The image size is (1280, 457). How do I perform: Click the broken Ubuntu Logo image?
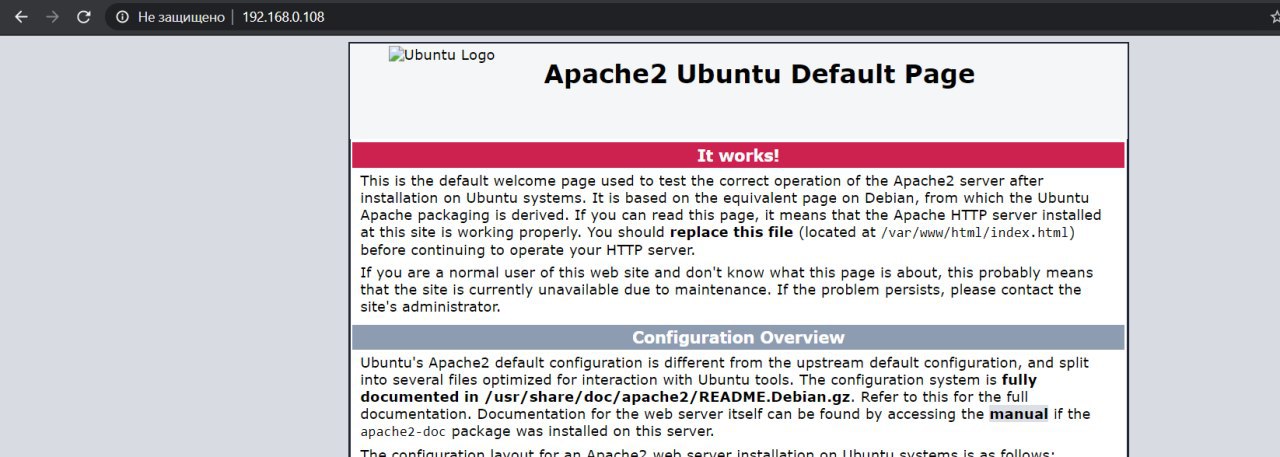click(441, 56)
